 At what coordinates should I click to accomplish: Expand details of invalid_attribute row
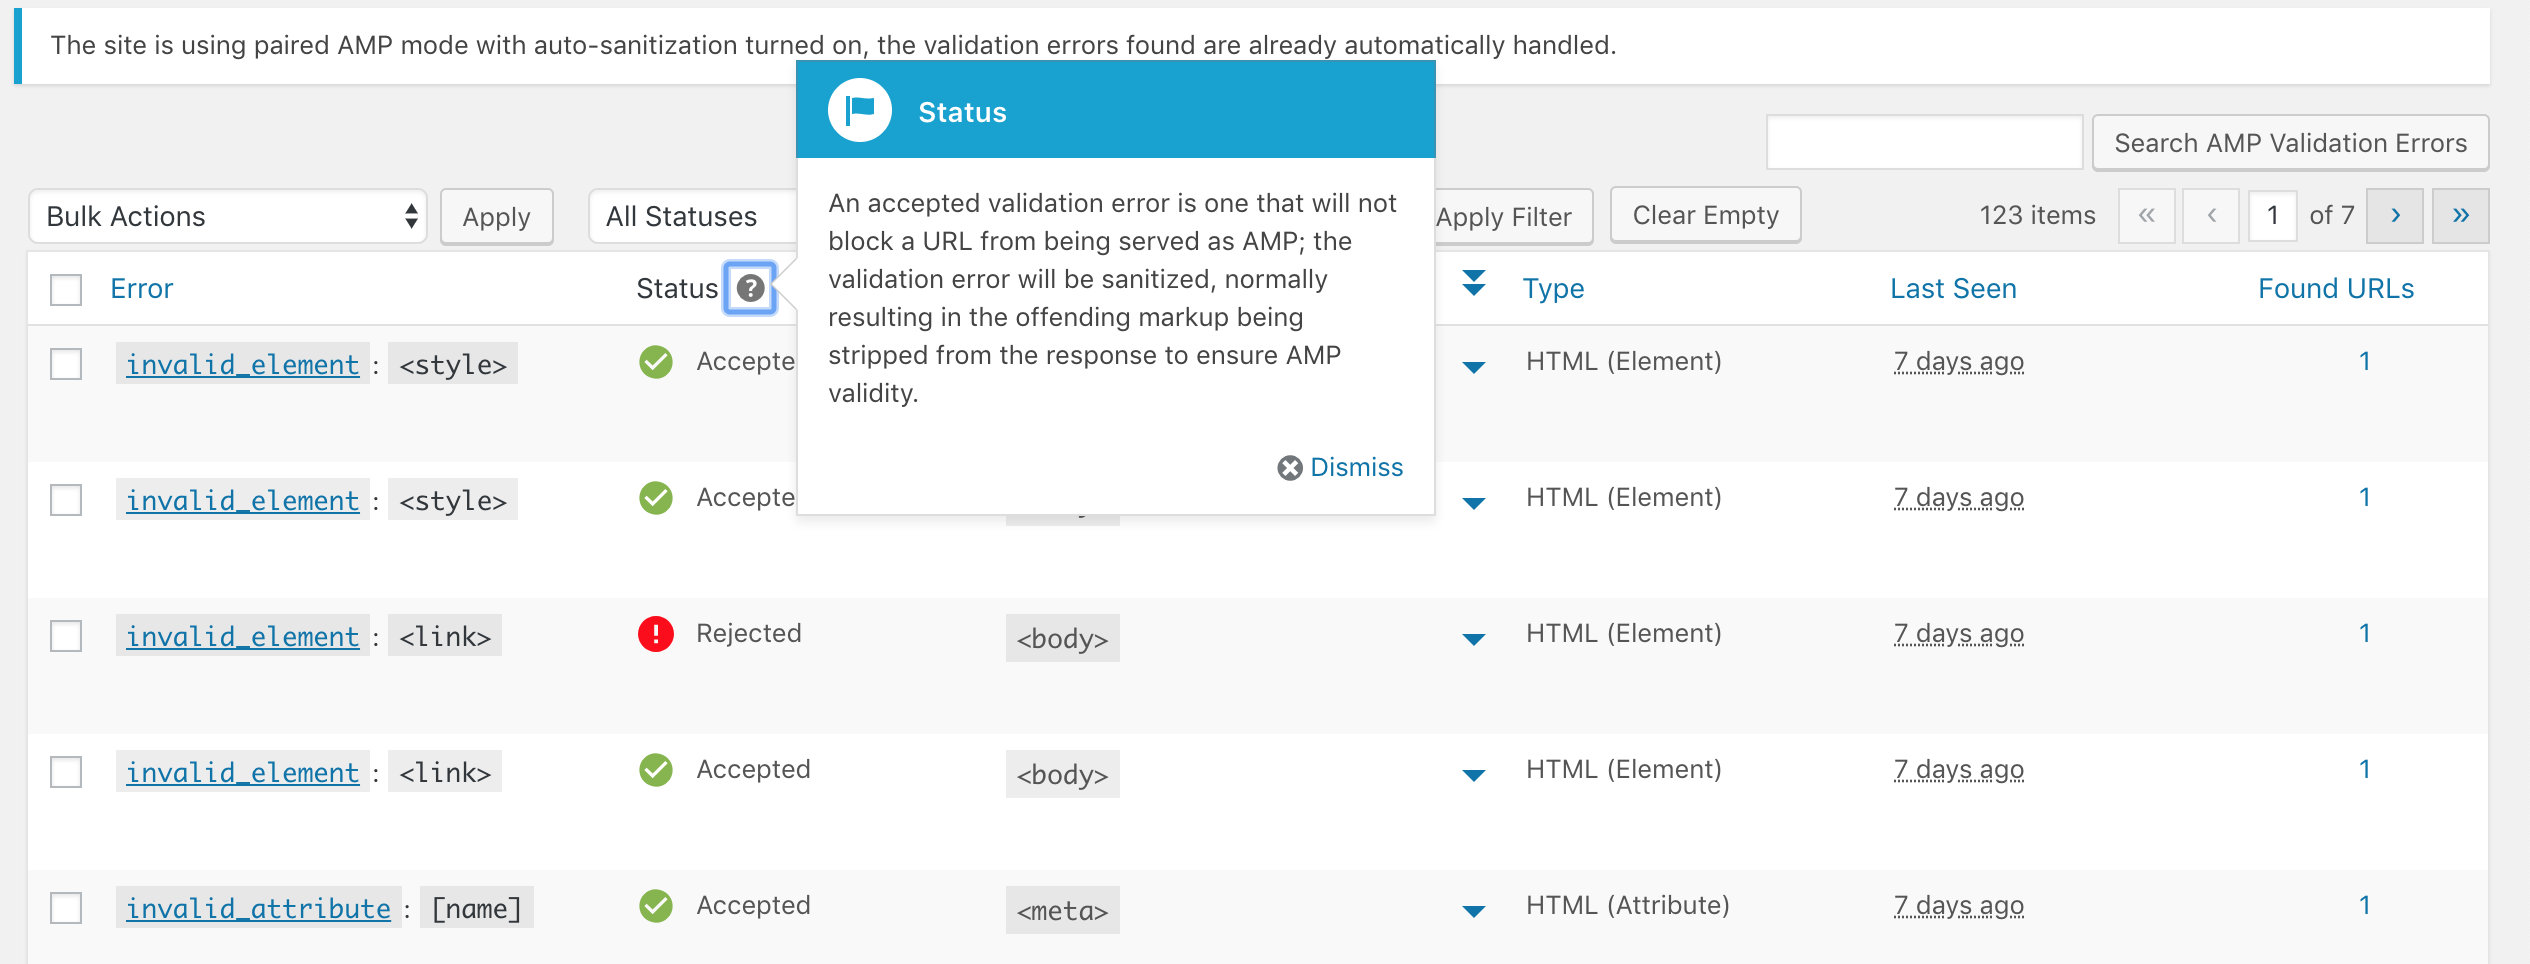pos(1473,911)
